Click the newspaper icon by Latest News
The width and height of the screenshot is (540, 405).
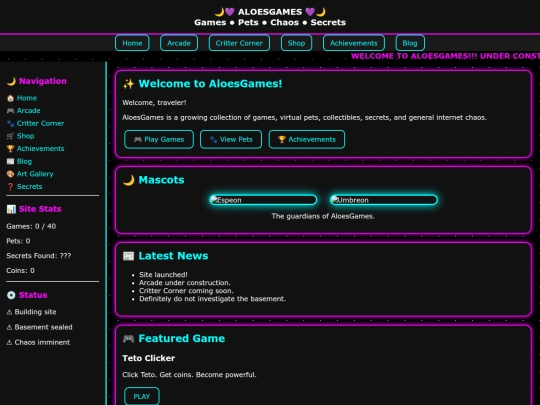128,256
